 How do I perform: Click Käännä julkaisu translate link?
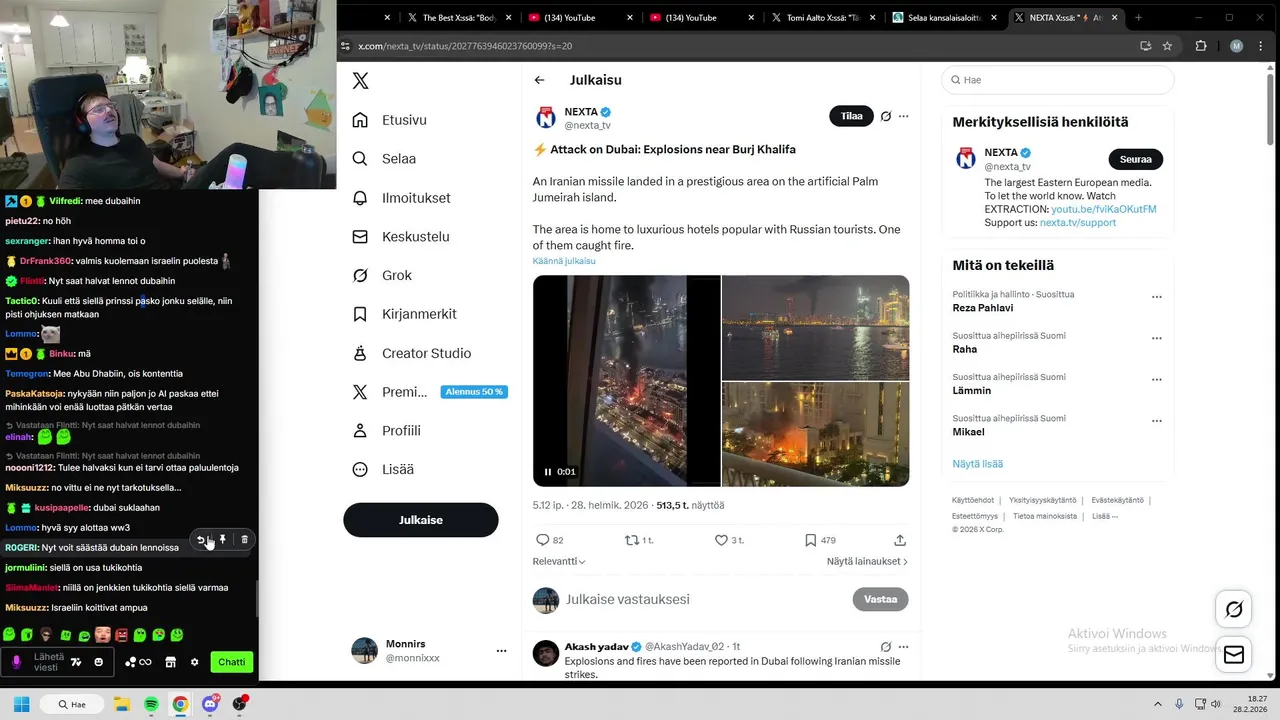point(564,261)
